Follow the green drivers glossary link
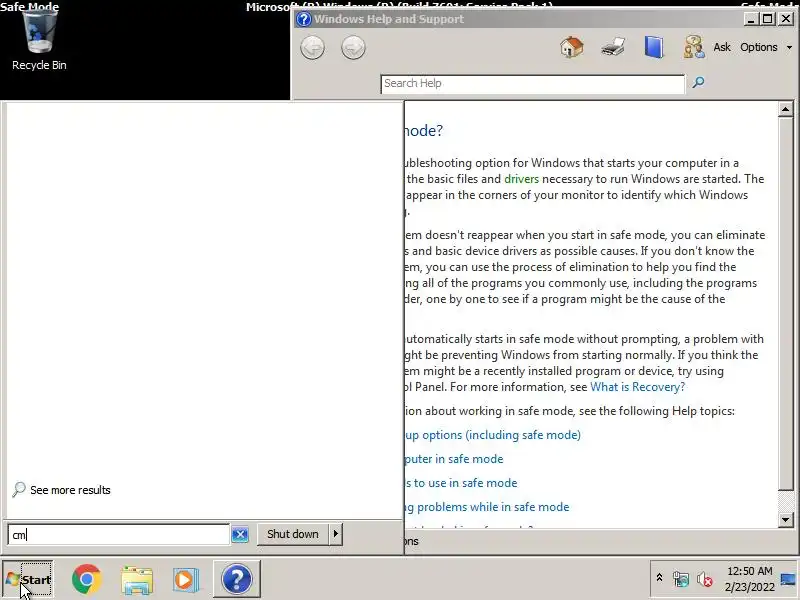The height and width of the screenshot is (600, 800). 521,179
